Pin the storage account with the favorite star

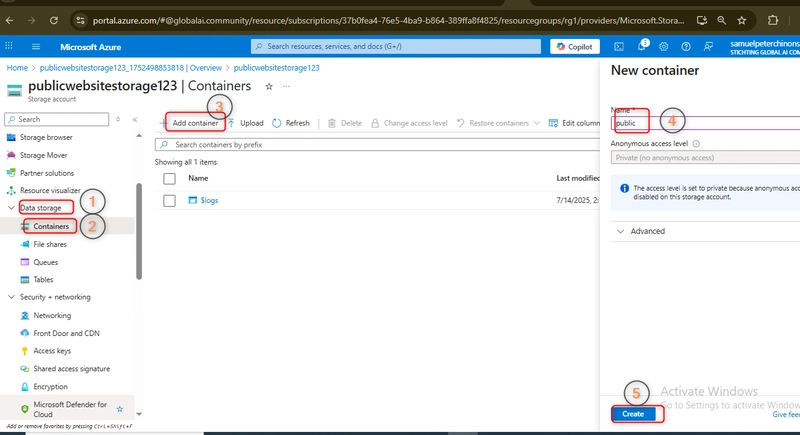click(269, 86)
